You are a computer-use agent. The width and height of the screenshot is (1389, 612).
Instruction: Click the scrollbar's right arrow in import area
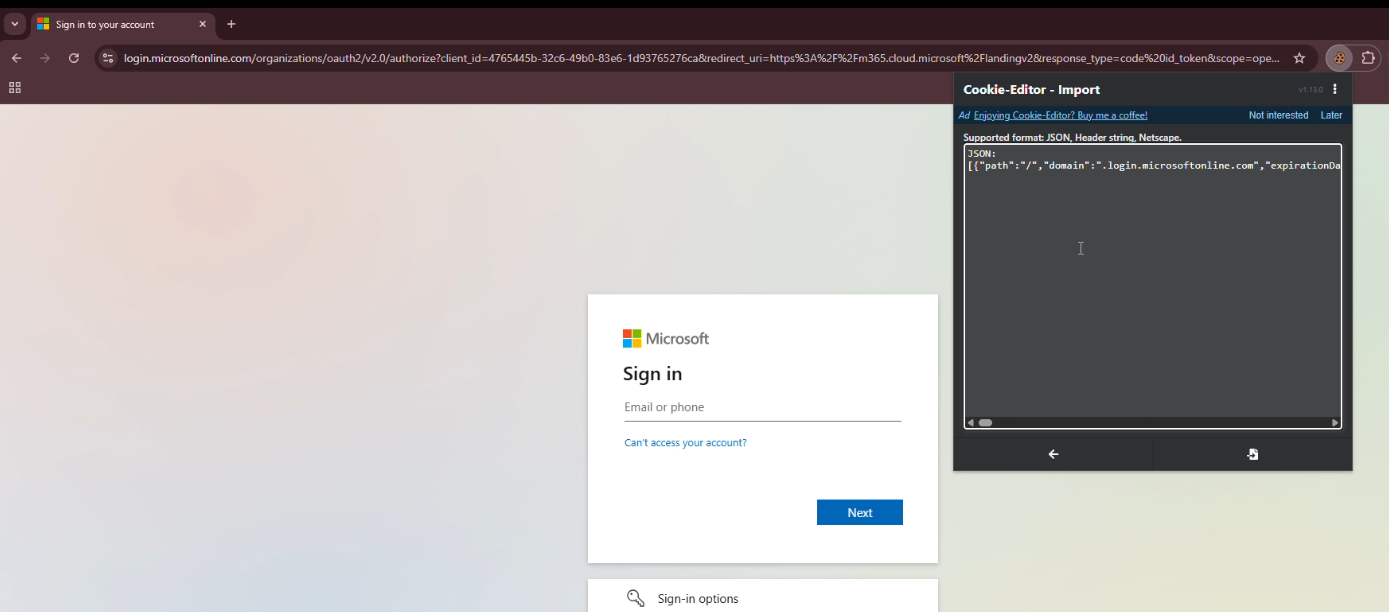click(1335, 423)
